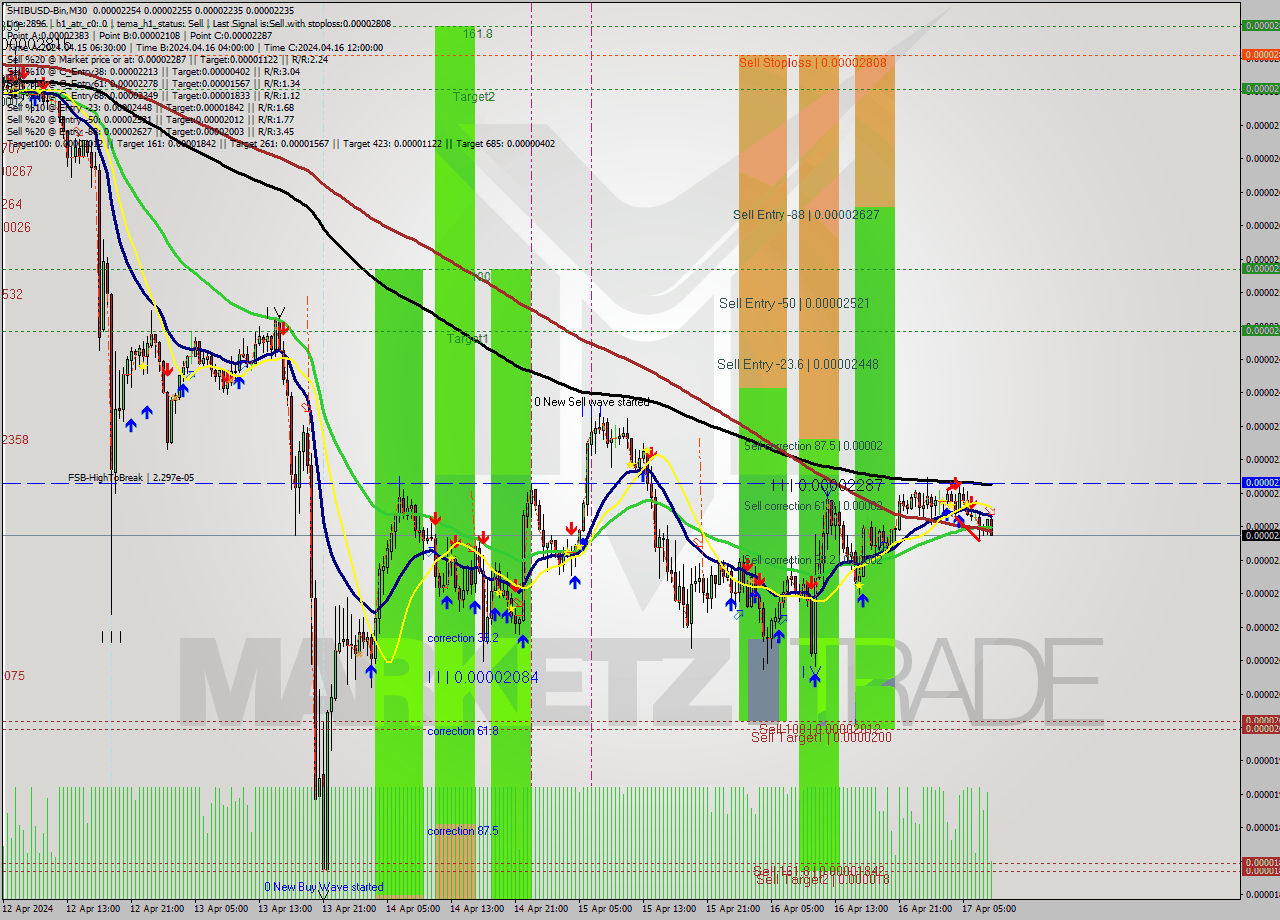Click the '16 Apr 13:00' time axis label
This screenshot has height=920, width=1280.
point(861,908)
